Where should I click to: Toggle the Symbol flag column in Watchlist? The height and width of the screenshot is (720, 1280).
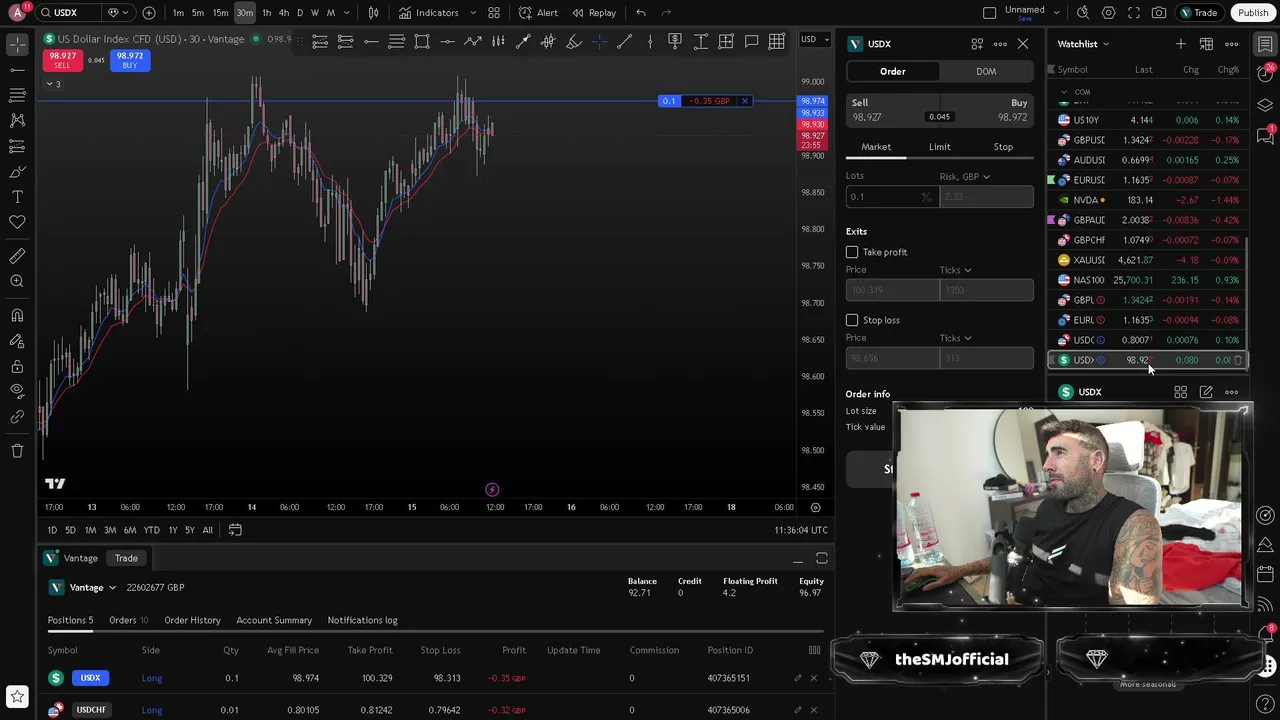pyautogui.click(x=1051, y=70)
